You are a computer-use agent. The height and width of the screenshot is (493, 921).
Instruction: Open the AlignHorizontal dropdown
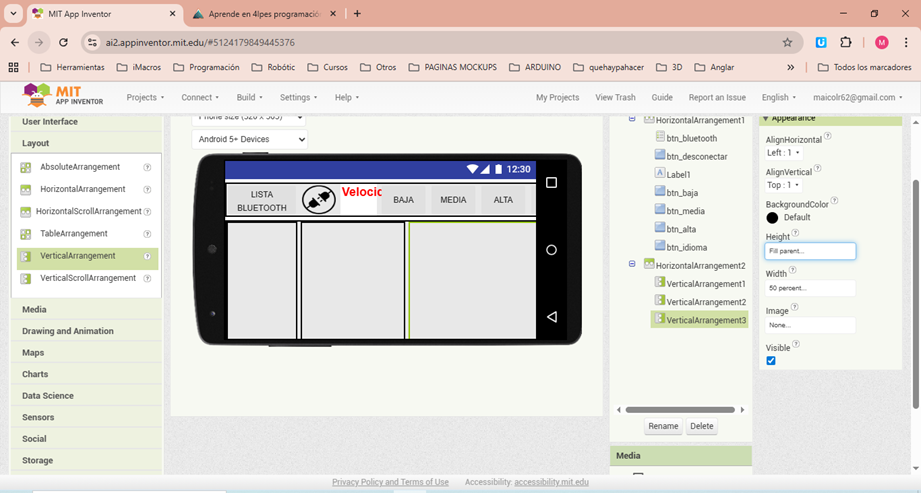coord(784,153)
